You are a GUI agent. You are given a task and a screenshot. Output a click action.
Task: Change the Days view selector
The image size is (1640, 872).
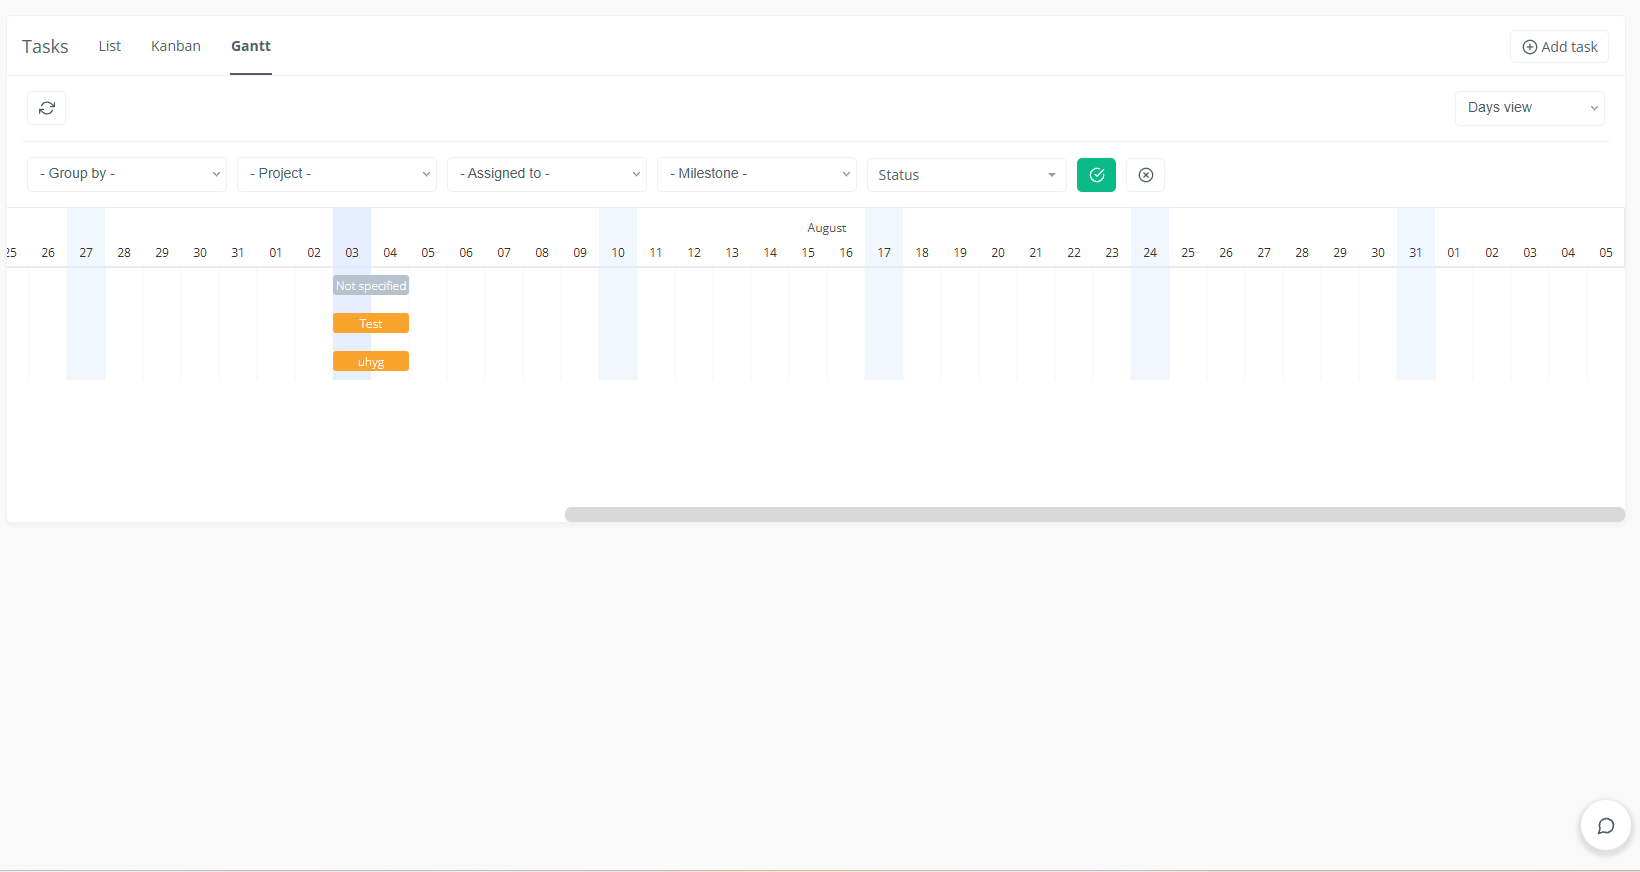pos(1529,108)
